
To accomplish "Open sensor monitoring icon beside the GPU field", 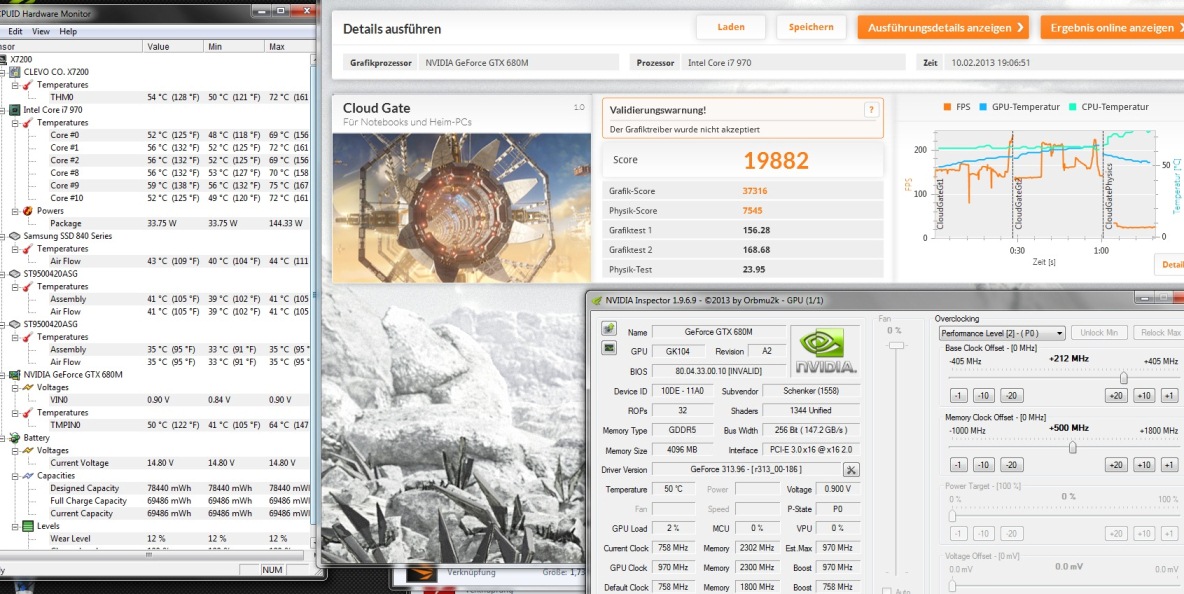I will tap(609, 349).
